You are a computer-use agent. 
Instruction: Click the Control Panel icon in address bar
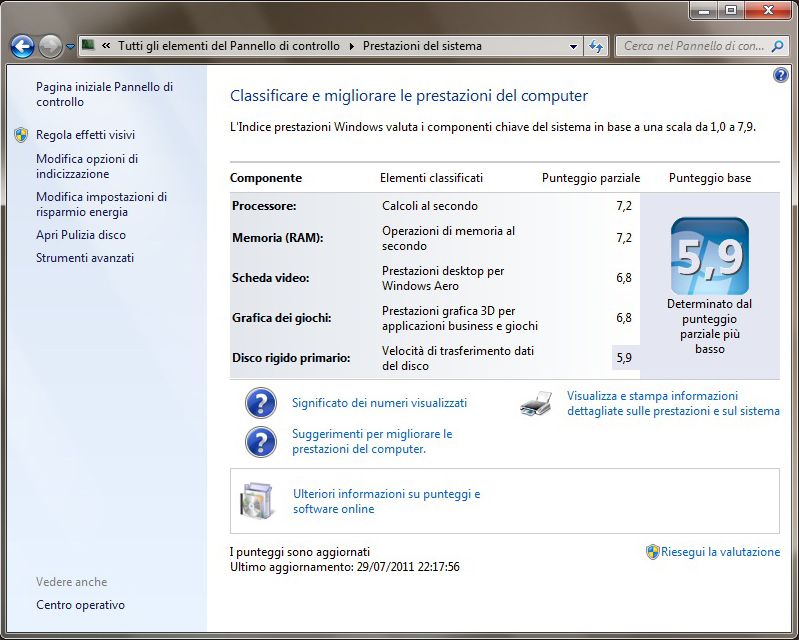[88, 45]
